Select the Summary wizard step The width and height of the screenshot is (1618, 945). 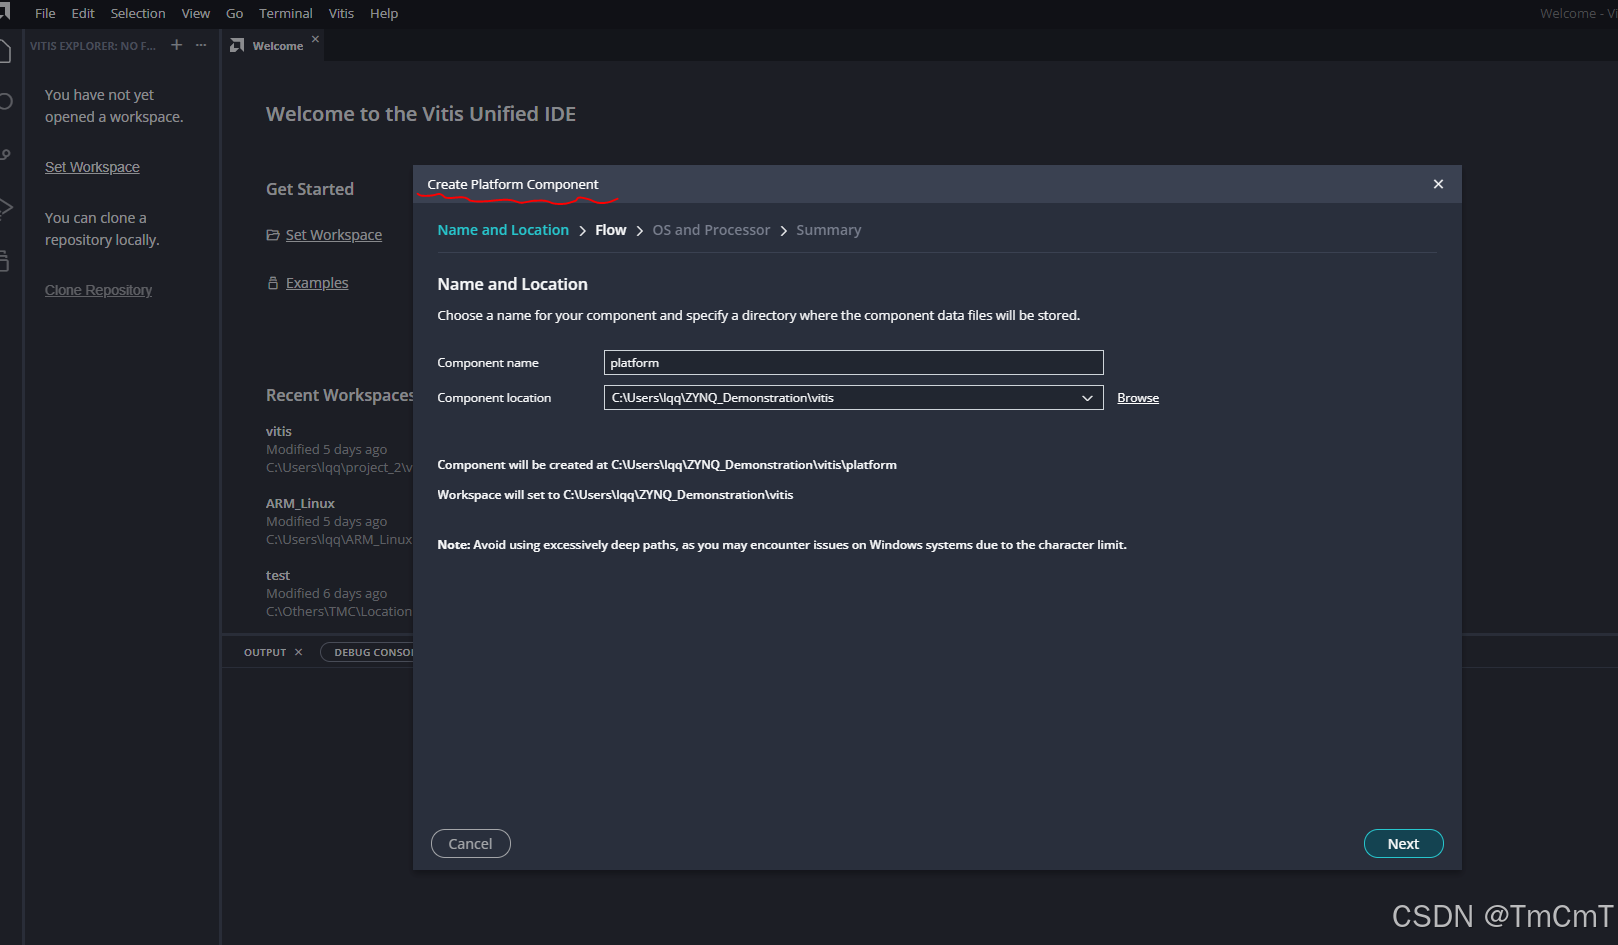point(828,230)
